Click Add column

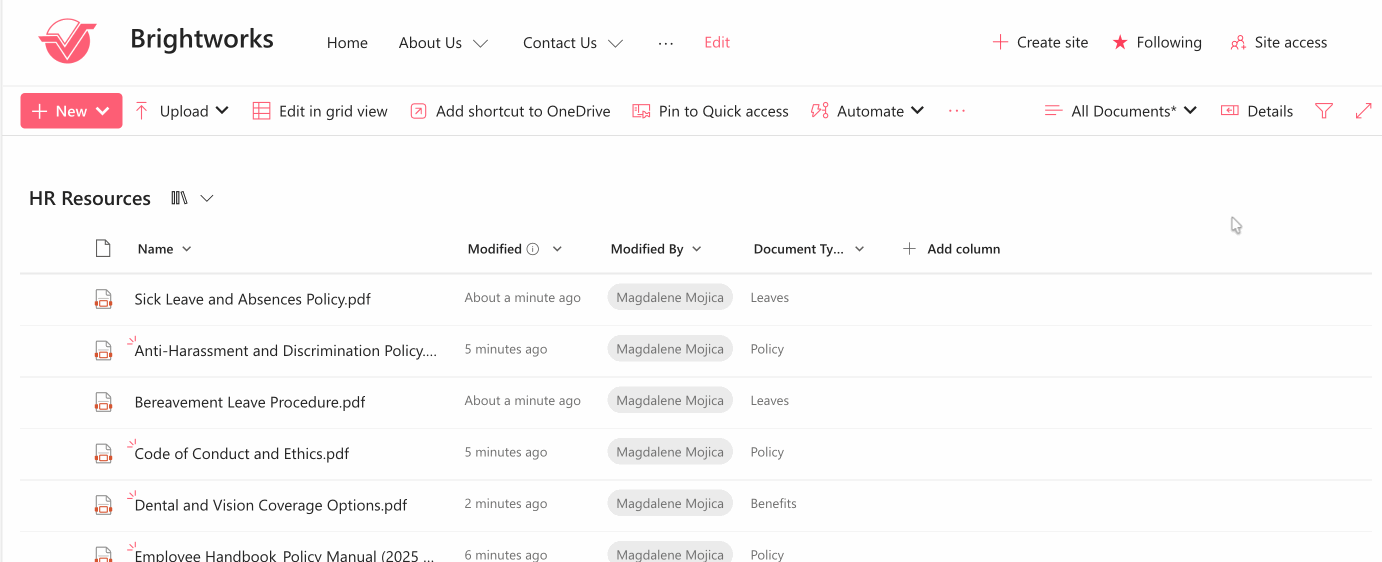951,249
